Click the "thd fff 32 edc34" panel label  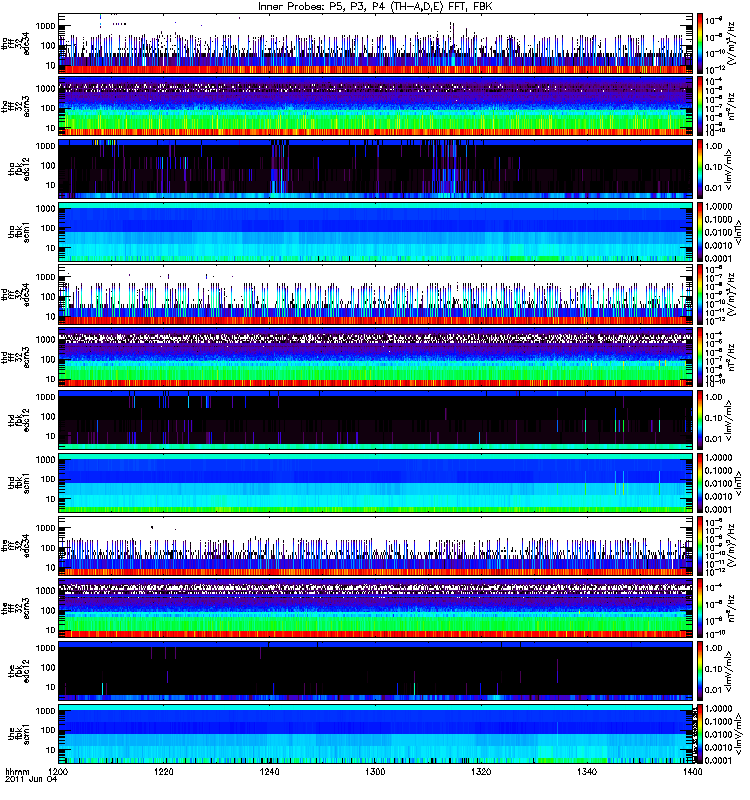click(x=15, y=295)
